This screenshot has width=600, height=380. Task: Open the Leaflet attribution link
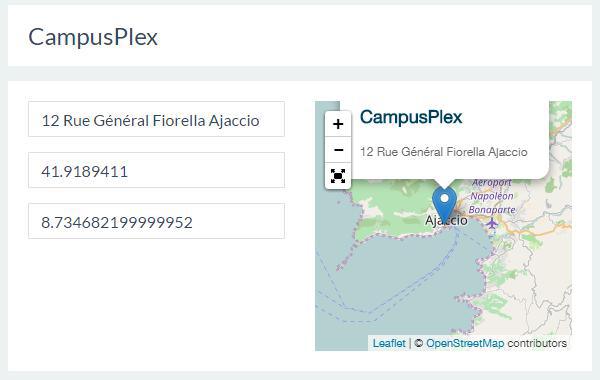389,343
